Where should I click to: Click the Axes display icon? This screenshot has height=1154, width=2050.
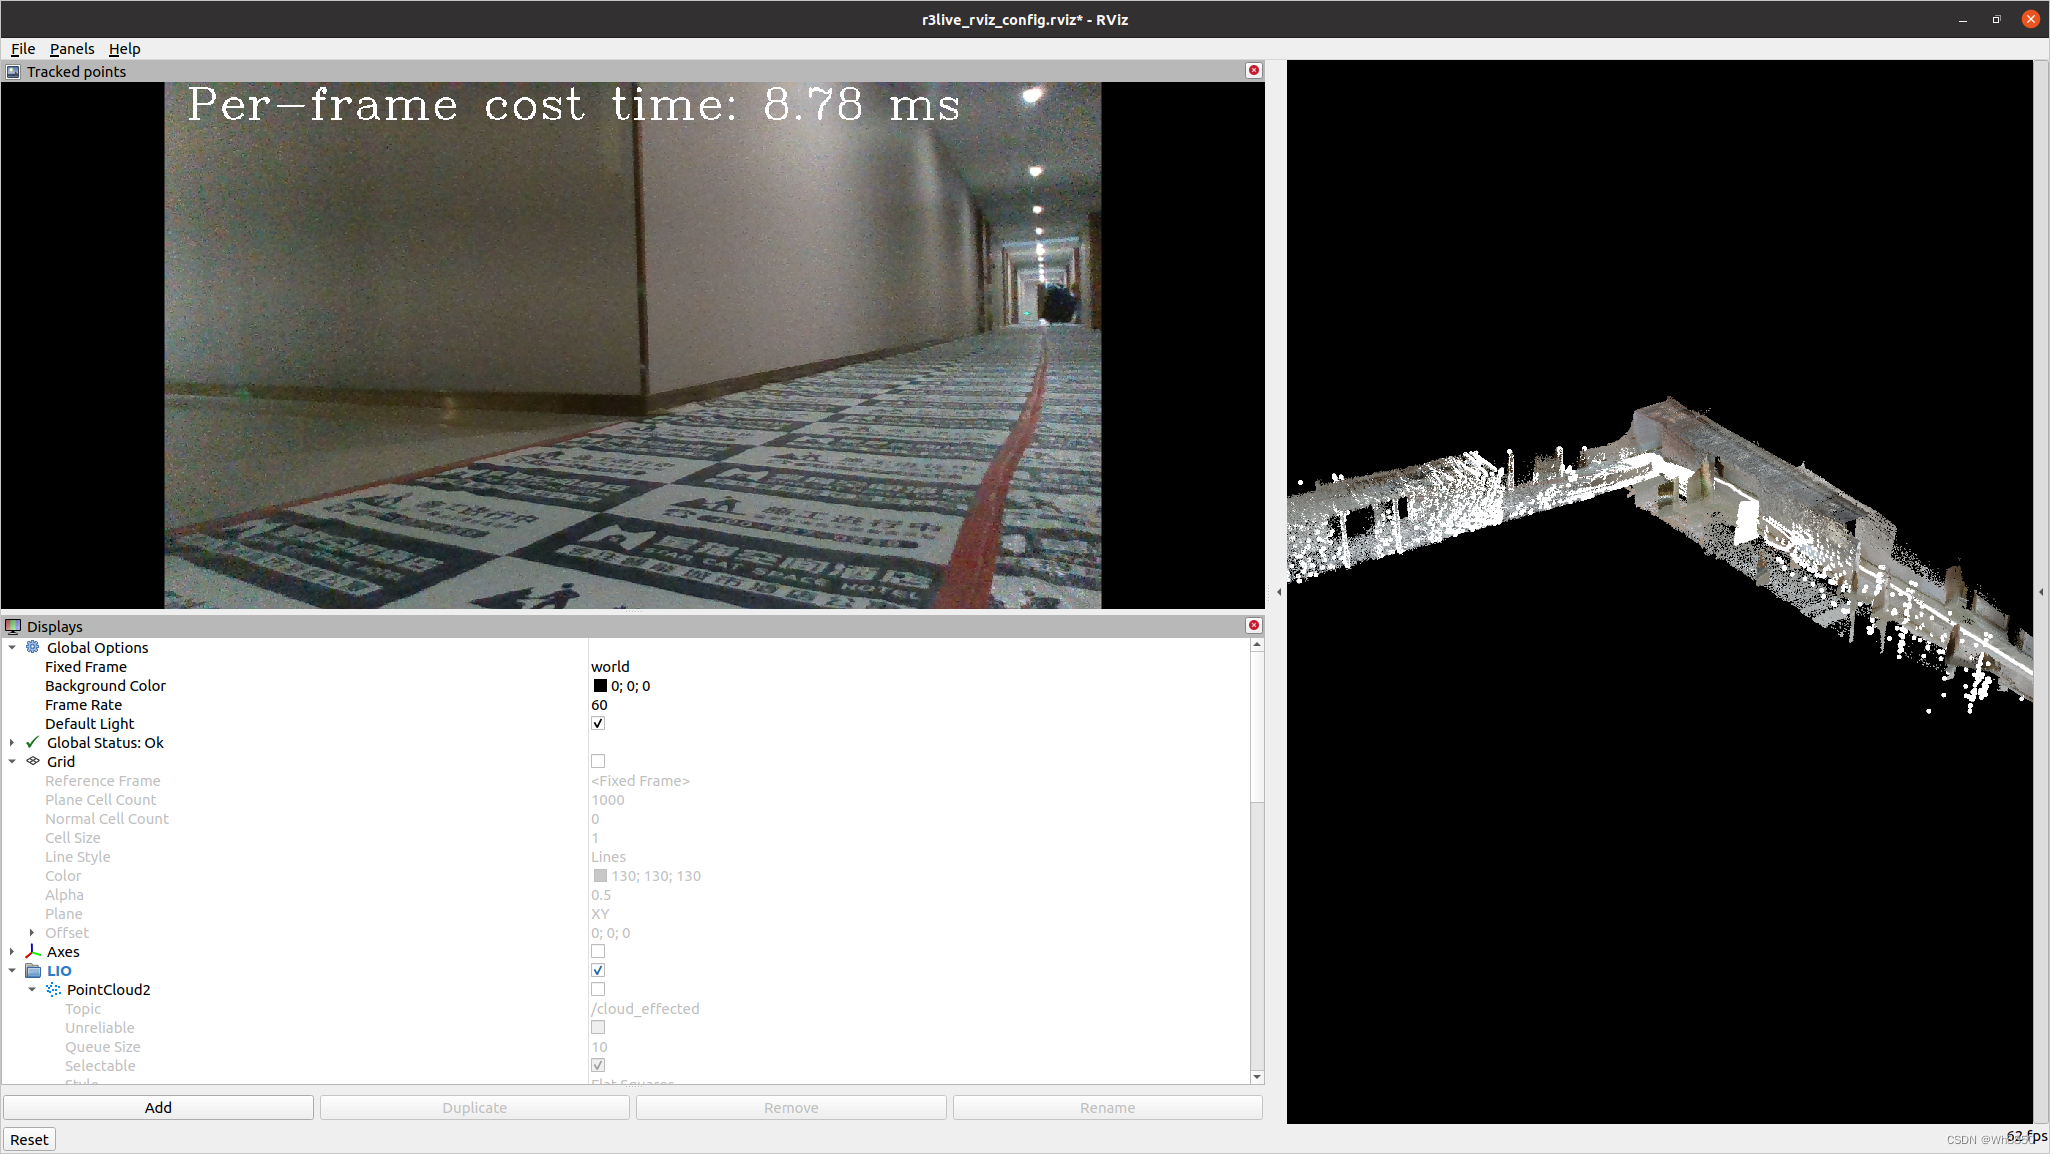click(x=31, y=951)
